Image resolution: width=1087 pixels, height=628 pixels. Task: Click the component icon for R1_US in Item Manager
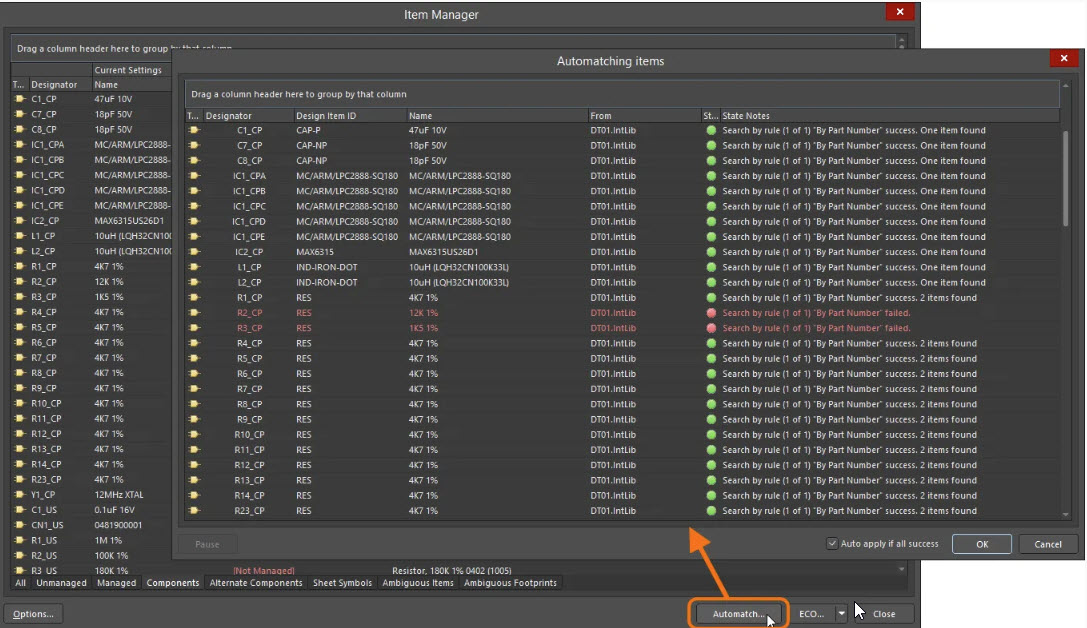tap(20, 540)
